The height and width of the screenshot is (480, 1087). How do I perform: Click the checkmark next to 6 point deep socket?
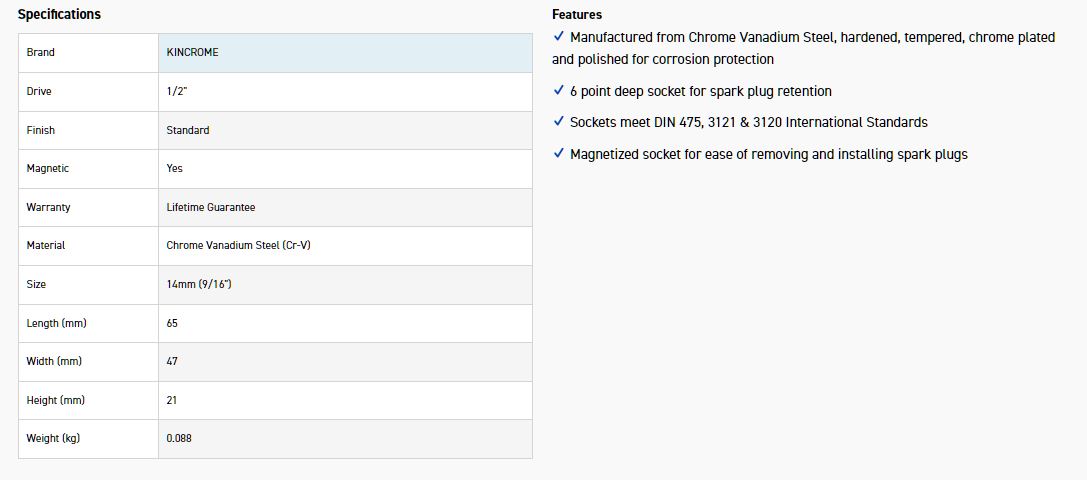(x=558, y=91)
